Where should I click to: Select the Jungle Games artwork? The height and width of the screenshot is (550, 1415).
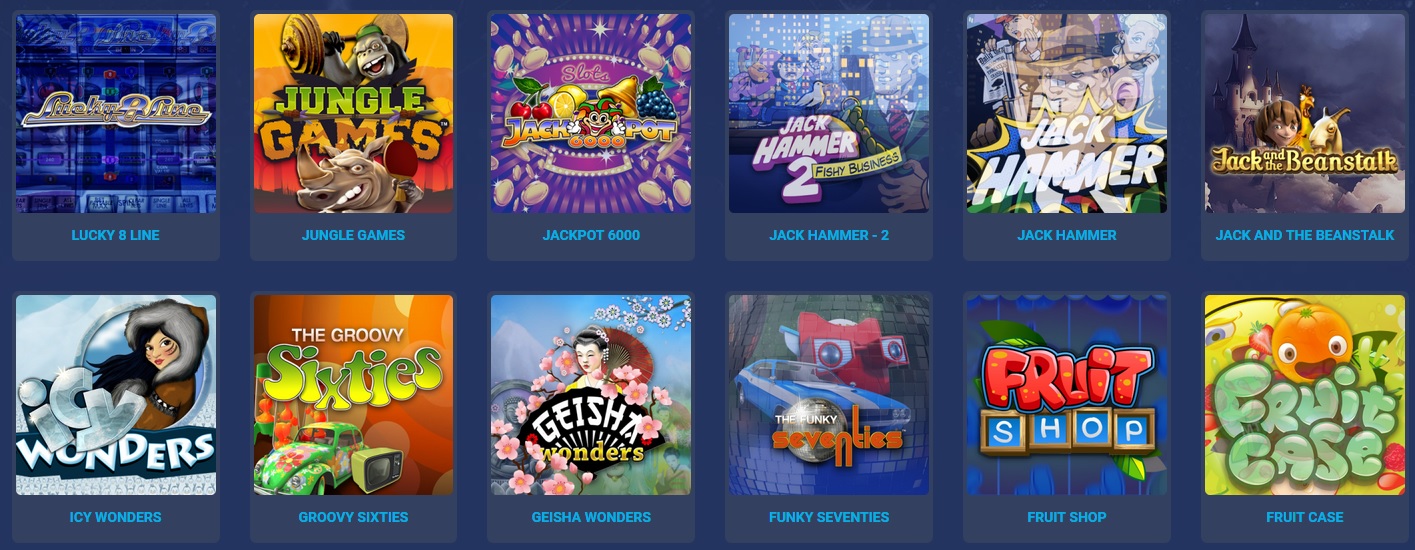(x=353, y=113)
